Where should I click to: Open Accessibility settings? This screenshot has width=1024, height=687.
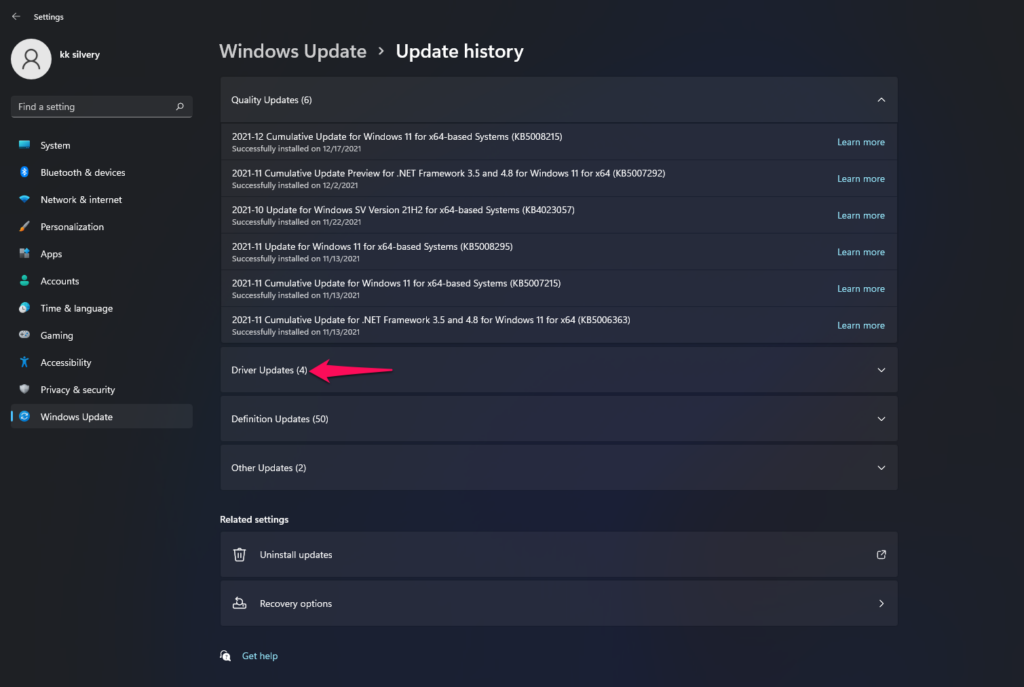pyautogui.click(x=101, y=362)
